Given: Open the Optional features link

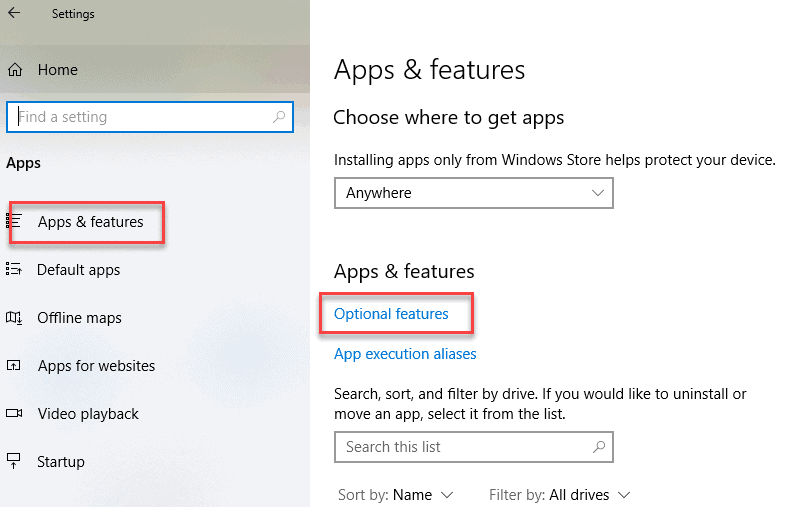Looking at the screenshot, I should 391,314.
